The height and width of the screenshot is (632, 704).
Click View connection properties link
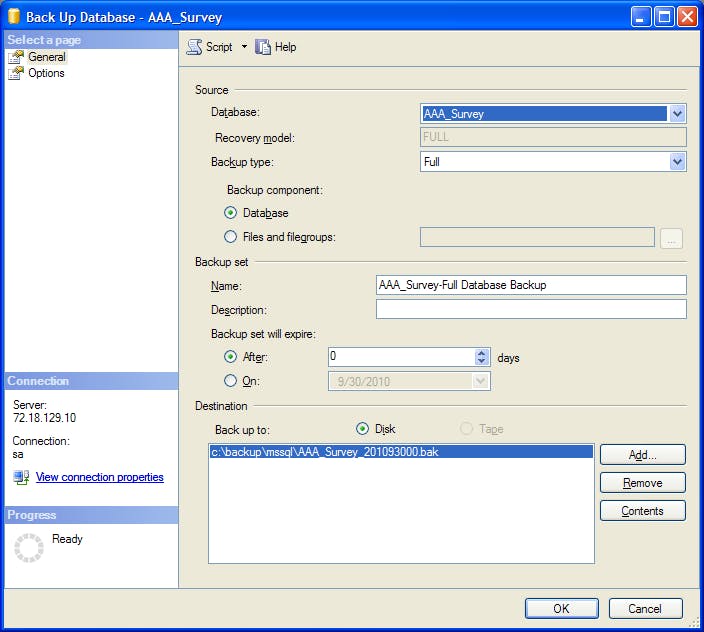(x=100, y=477)
